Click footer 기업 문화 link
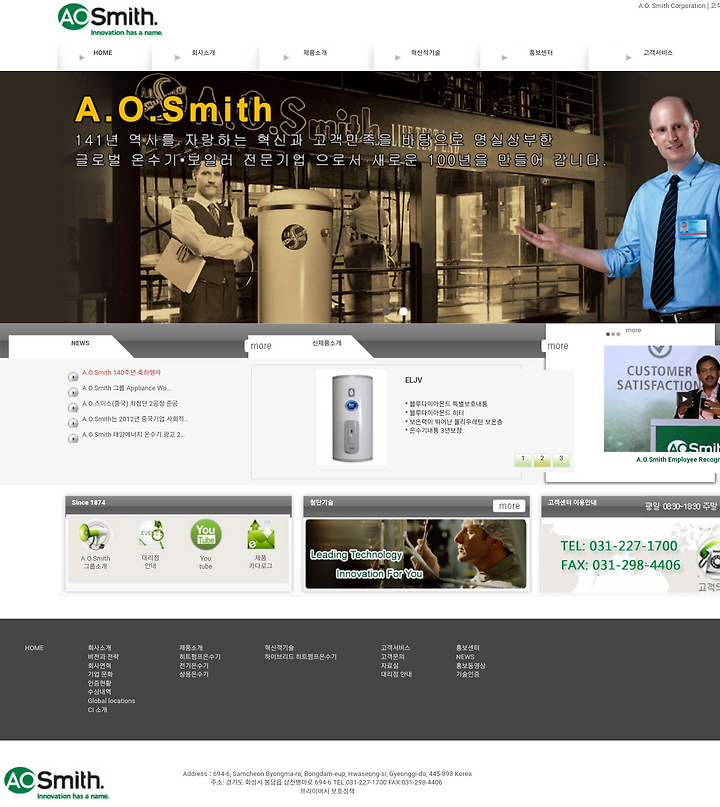 100,674
